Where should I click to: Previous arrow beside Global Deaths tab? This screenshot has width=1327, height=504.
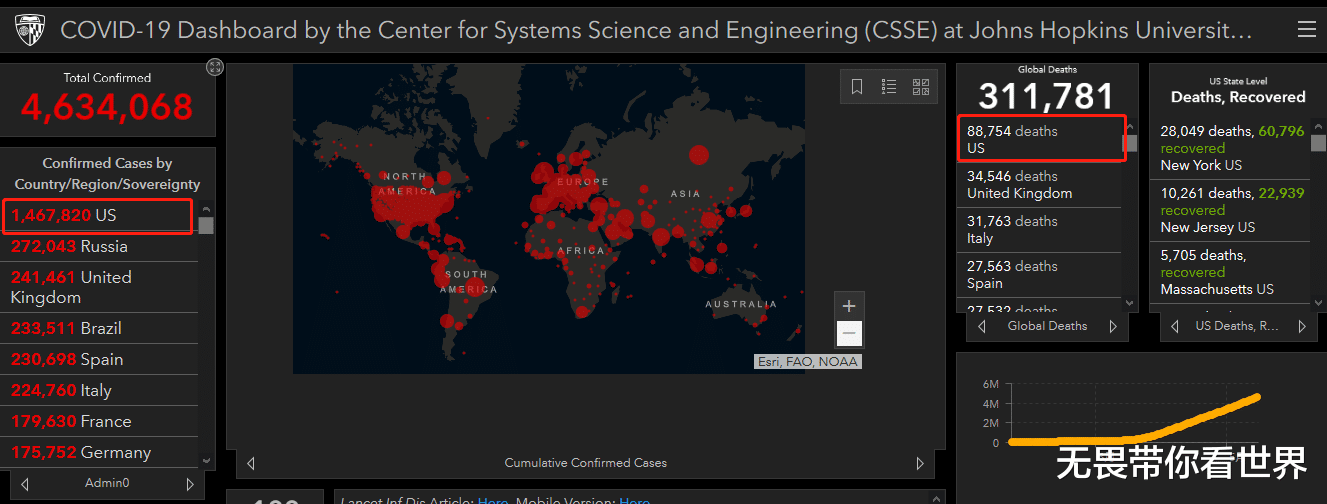click(x=982, y=326)
